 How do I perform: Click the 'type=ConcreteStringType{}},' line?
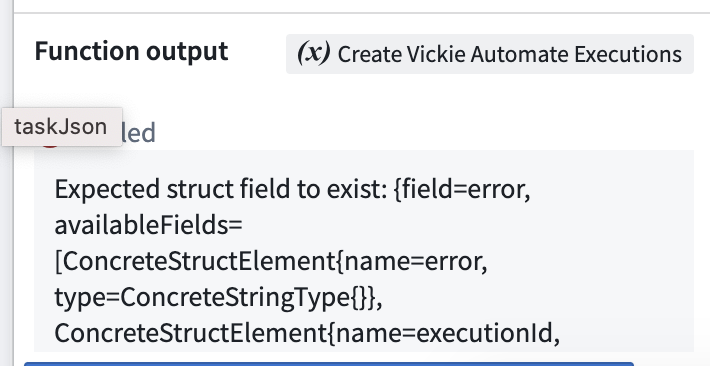click(218, 298)
